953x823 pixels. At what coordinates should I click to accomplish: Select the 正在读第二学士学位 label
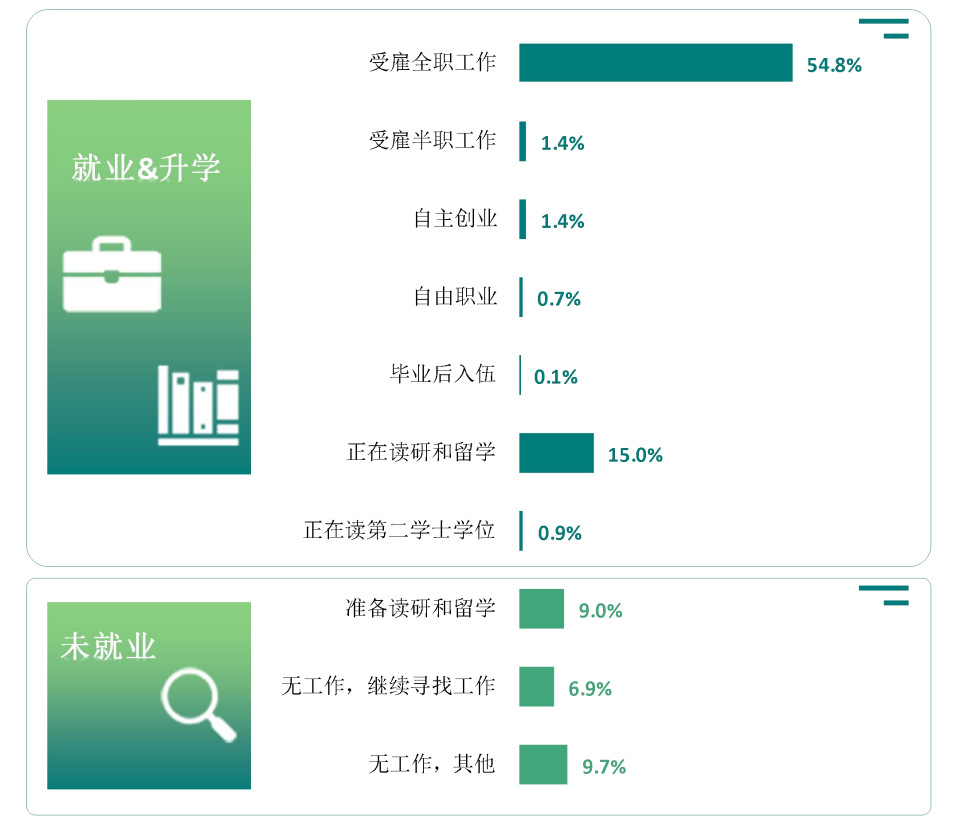click(399, 530)
